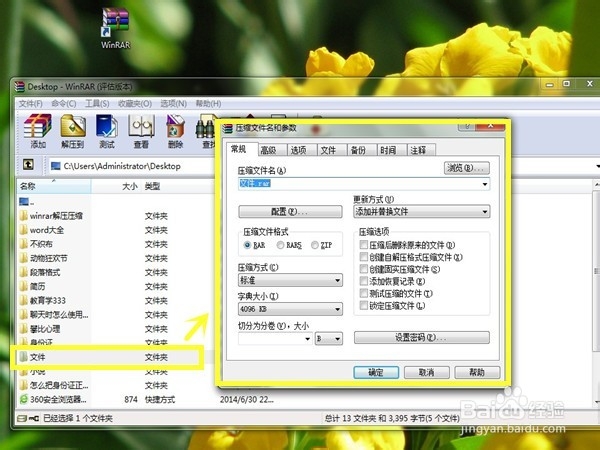Open the 收藏夹(O) menu
This screenshot has width=600, height=450.
coord(135,104)
